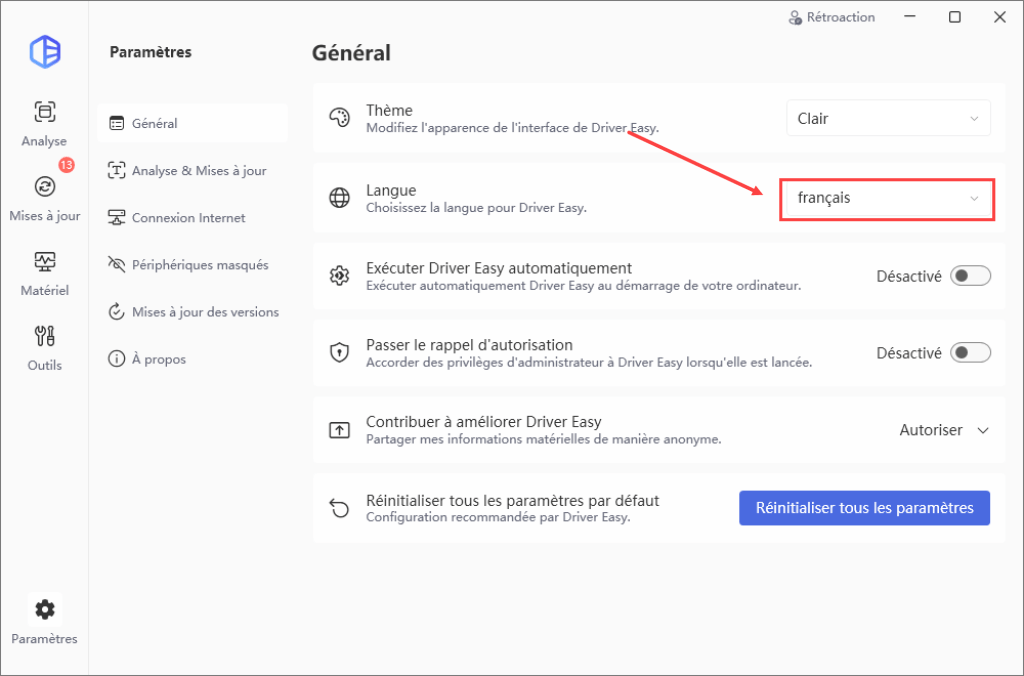
Task: Toggle Passer le rappel d'autorisation switch
Action: pyautogui.click(x=970, y=353)
